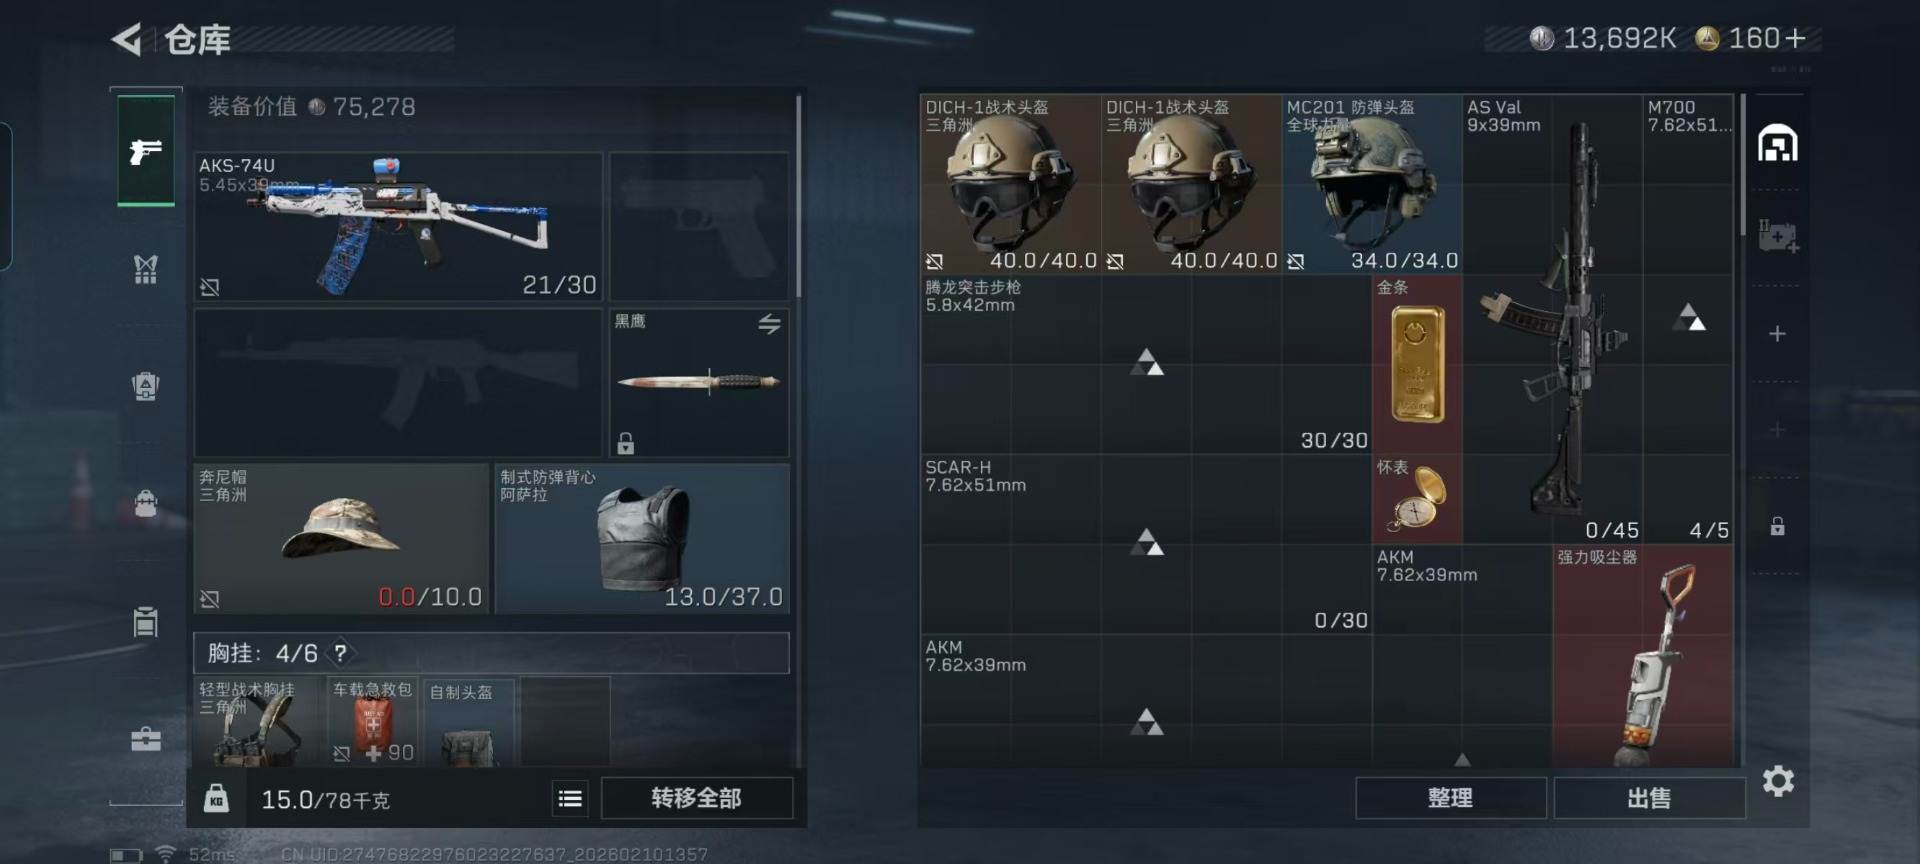Toggle the weight lock icon near 15.0/78千克
The width and height of the screenshot is (1920, 864).
[216, 798]
